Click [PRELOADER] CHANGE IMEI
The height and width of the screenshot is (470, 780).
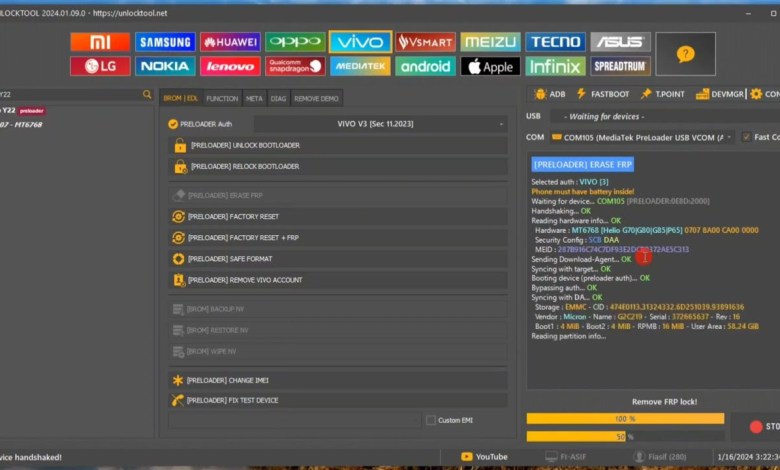pyautogui.click(x=338, y=380)
